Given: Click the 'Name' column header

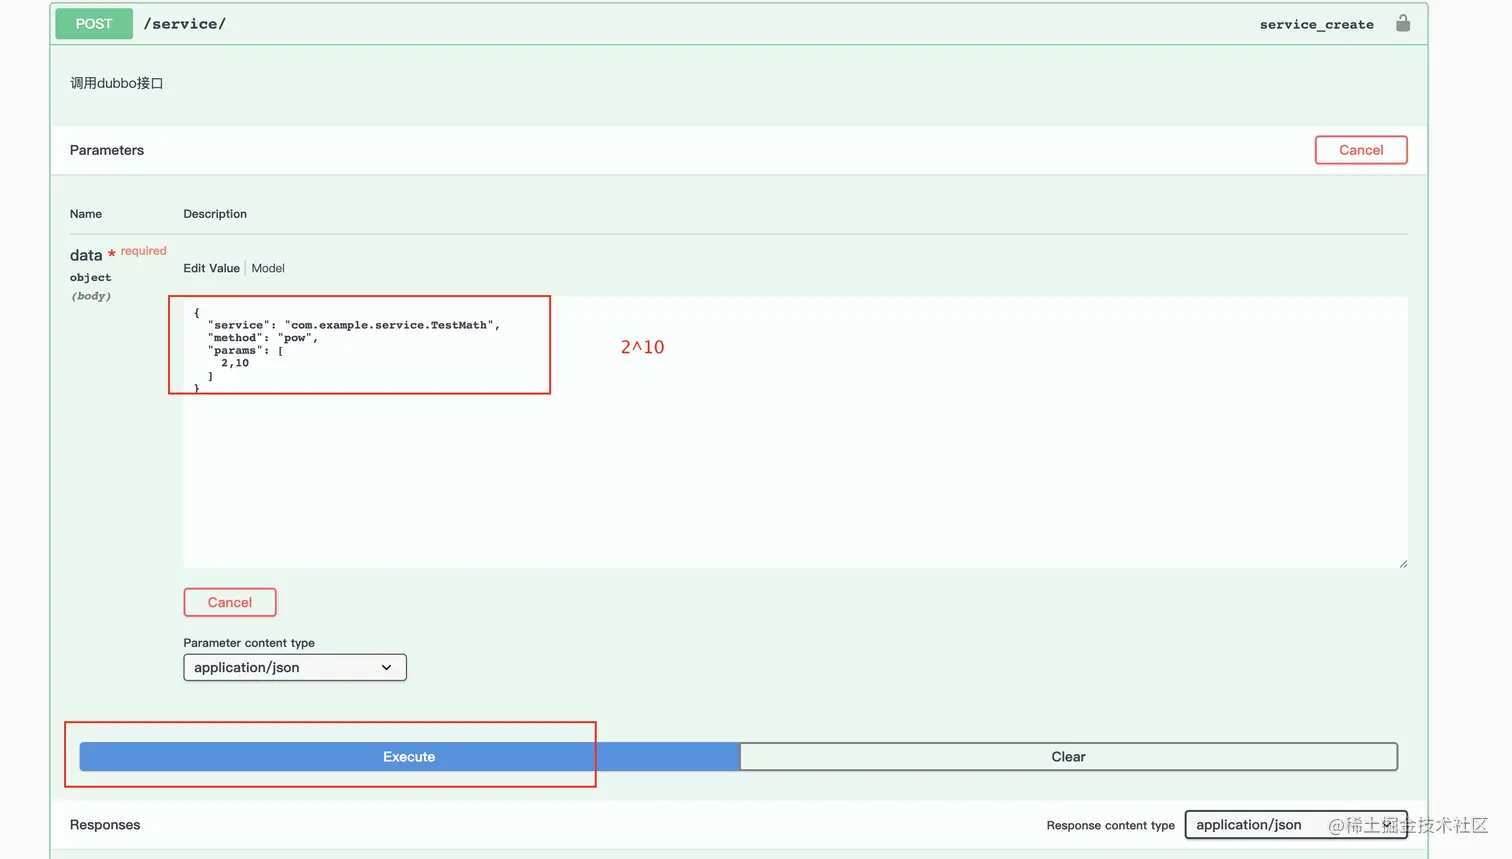Looking at the screenshot, I should point(86,214).
